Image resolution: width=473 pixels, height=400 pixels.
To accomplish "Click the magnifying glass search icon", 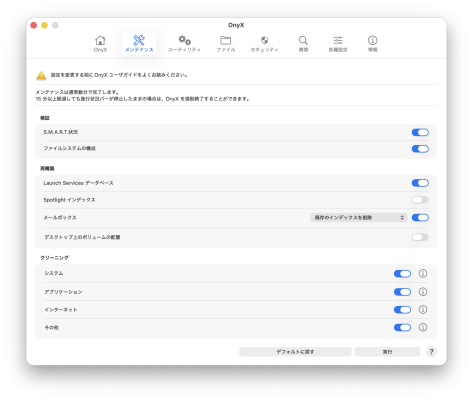I will coord(303,40).
